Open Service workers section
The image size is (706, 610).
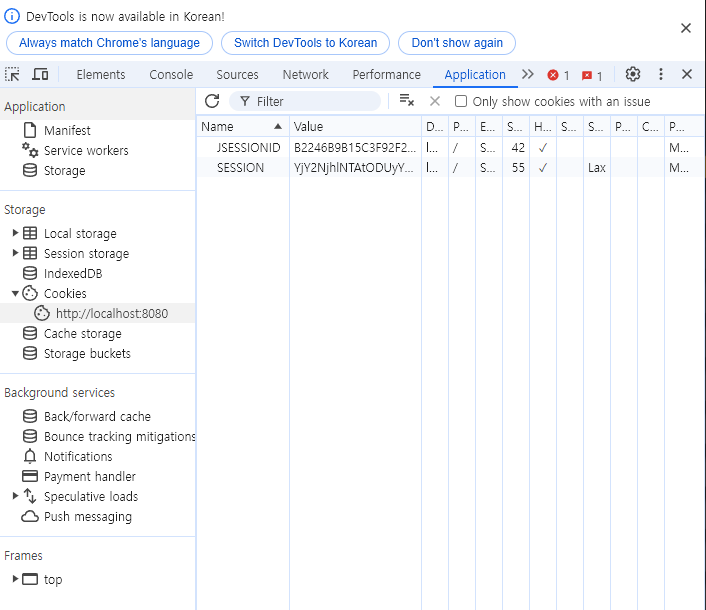click(x=86, y=150)
